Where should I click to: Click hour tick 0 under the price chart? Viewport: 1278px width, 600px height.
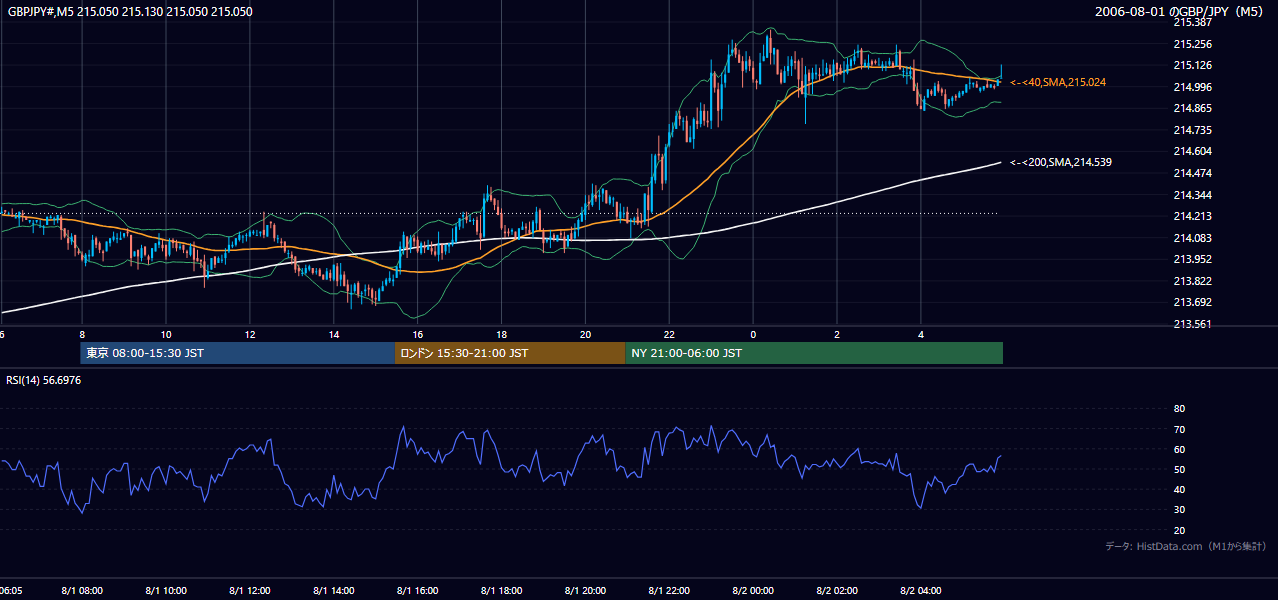(x=754, y=334)
